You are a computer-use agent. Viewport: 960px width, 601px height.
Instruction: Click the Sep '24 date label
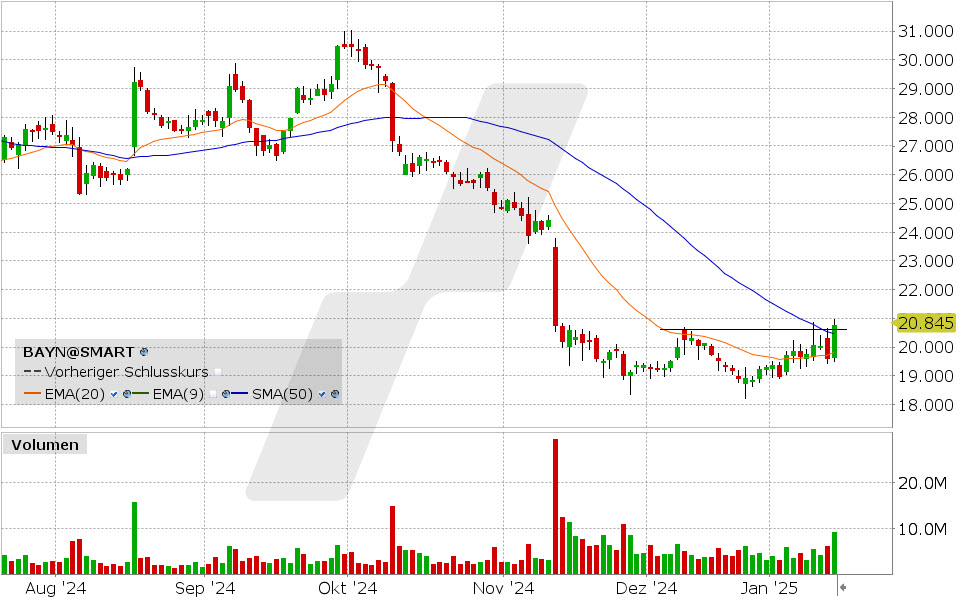204,589
